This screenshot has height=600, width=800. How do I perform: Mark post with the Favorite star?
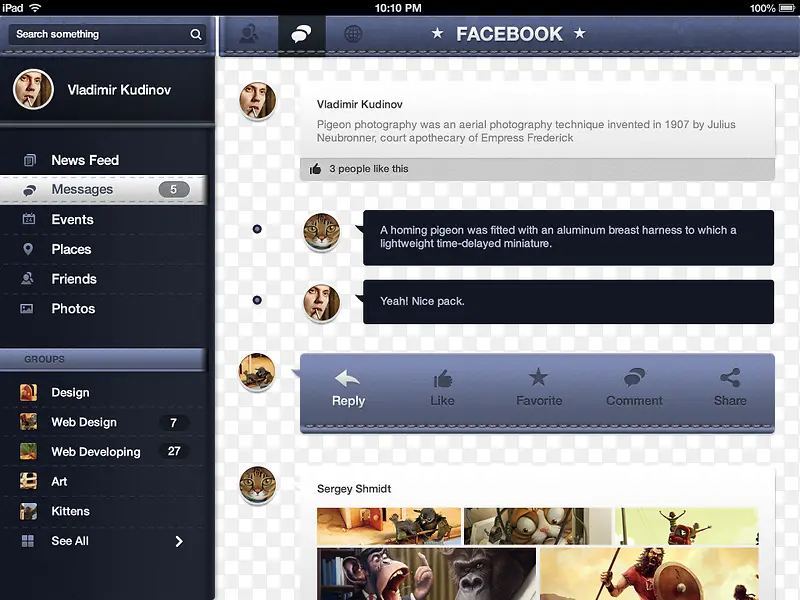(x=538, y=378)
